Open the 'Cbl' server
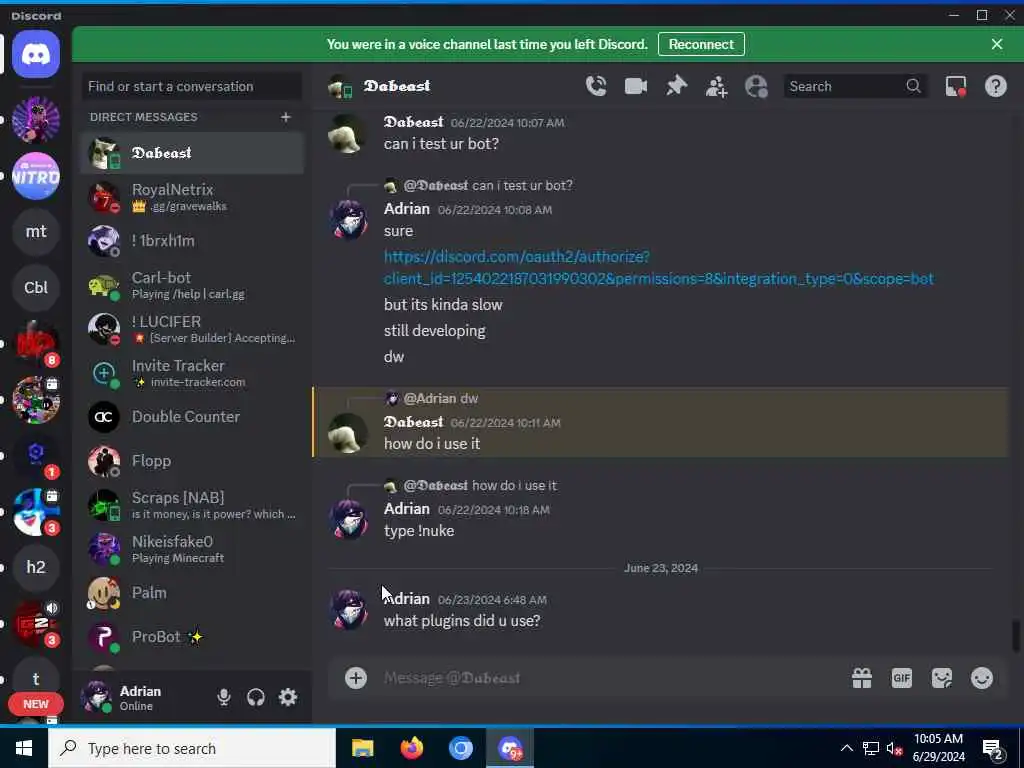 point(36,287)
